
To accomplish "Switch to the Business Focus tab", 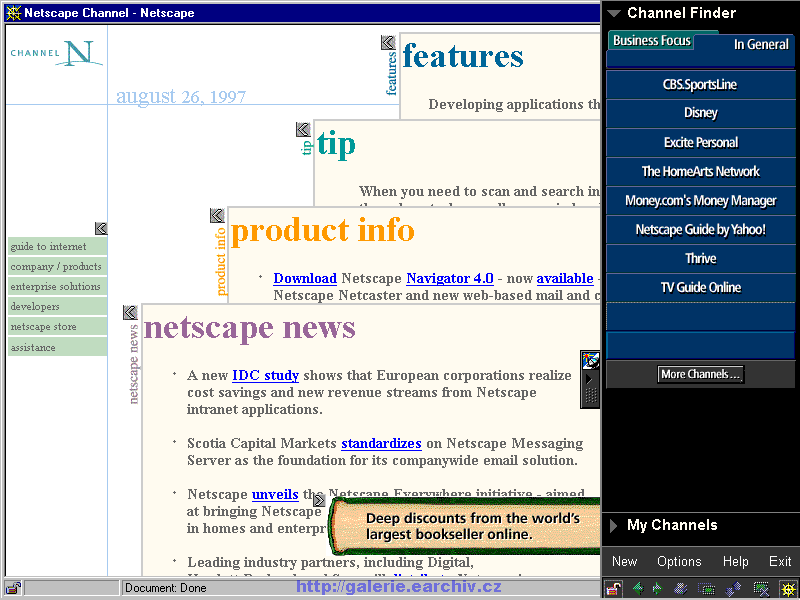I will pos(652,40).
